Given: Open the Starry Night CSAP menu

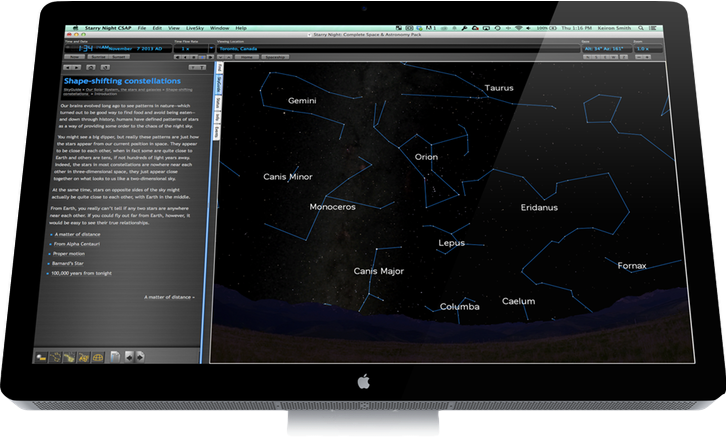Looking at the screenshot, I should [108, 28].
